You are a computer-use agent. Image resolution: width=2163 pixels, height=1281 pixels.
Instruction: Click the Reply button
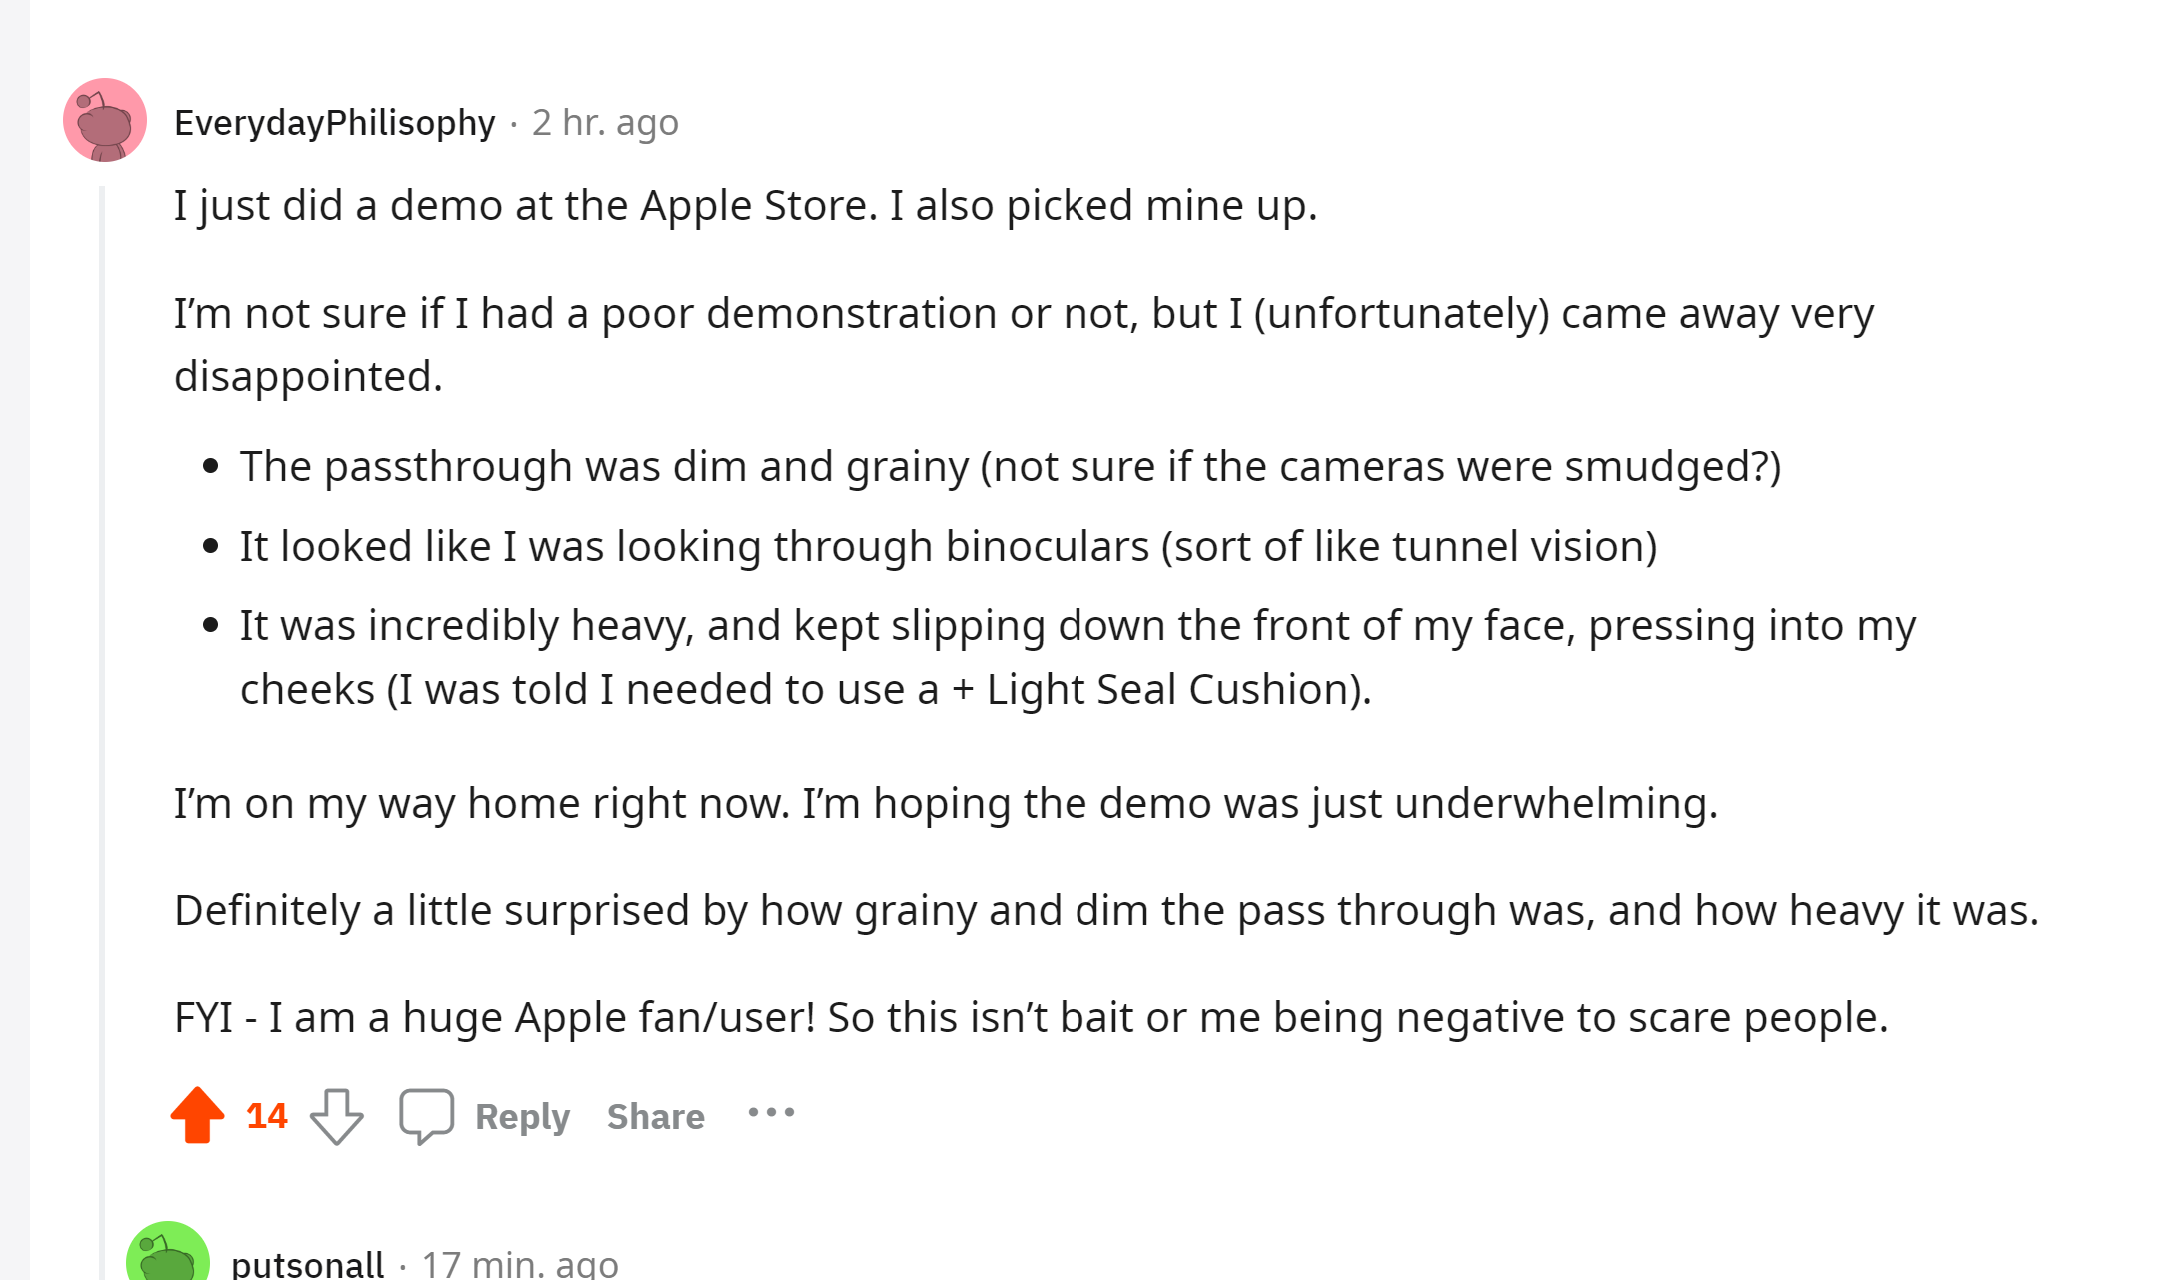(522, 1116)
